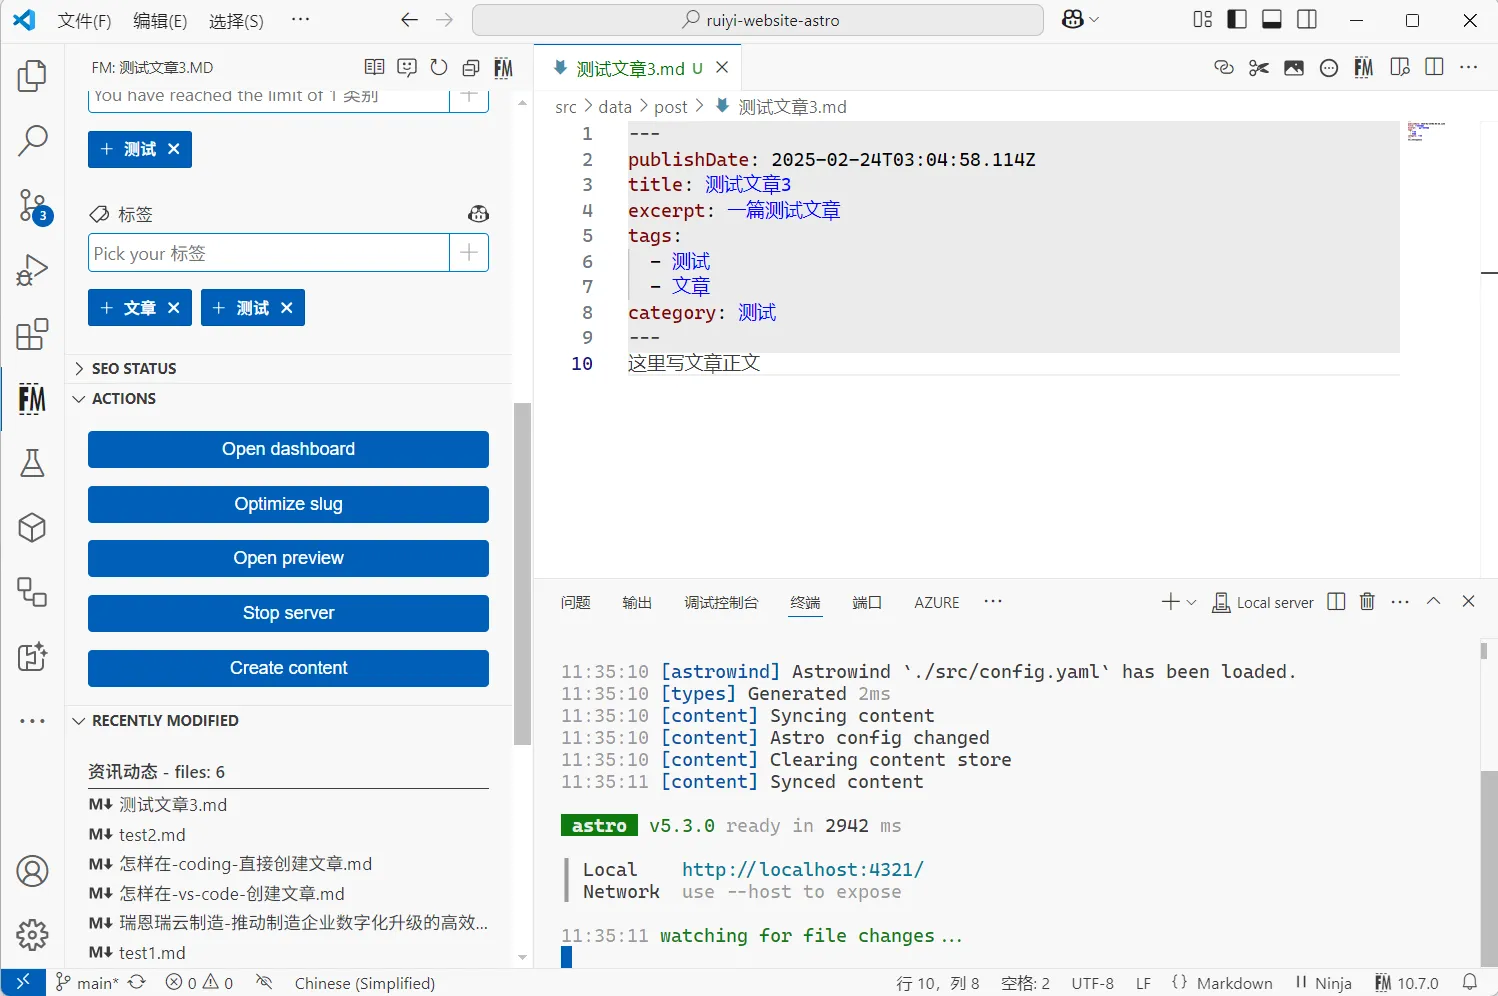Viewport: 1498px width, 996px height.
Task: Remove the 测试 category chip
Action: click(174, 149)
